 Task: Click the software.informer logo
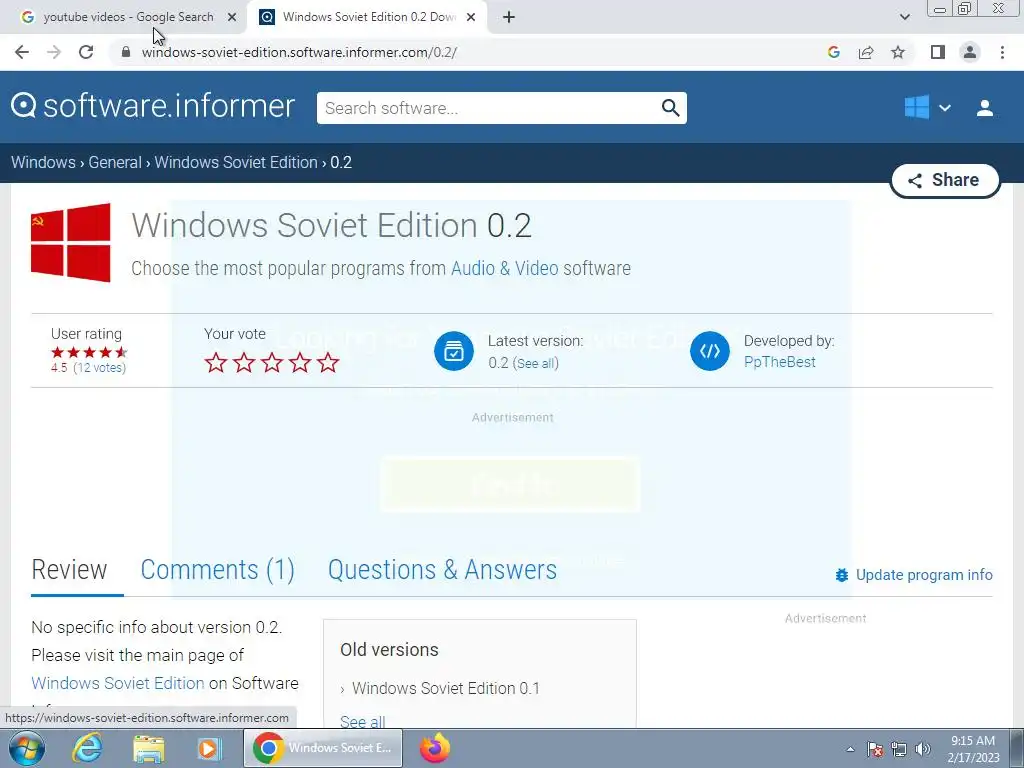153,106
